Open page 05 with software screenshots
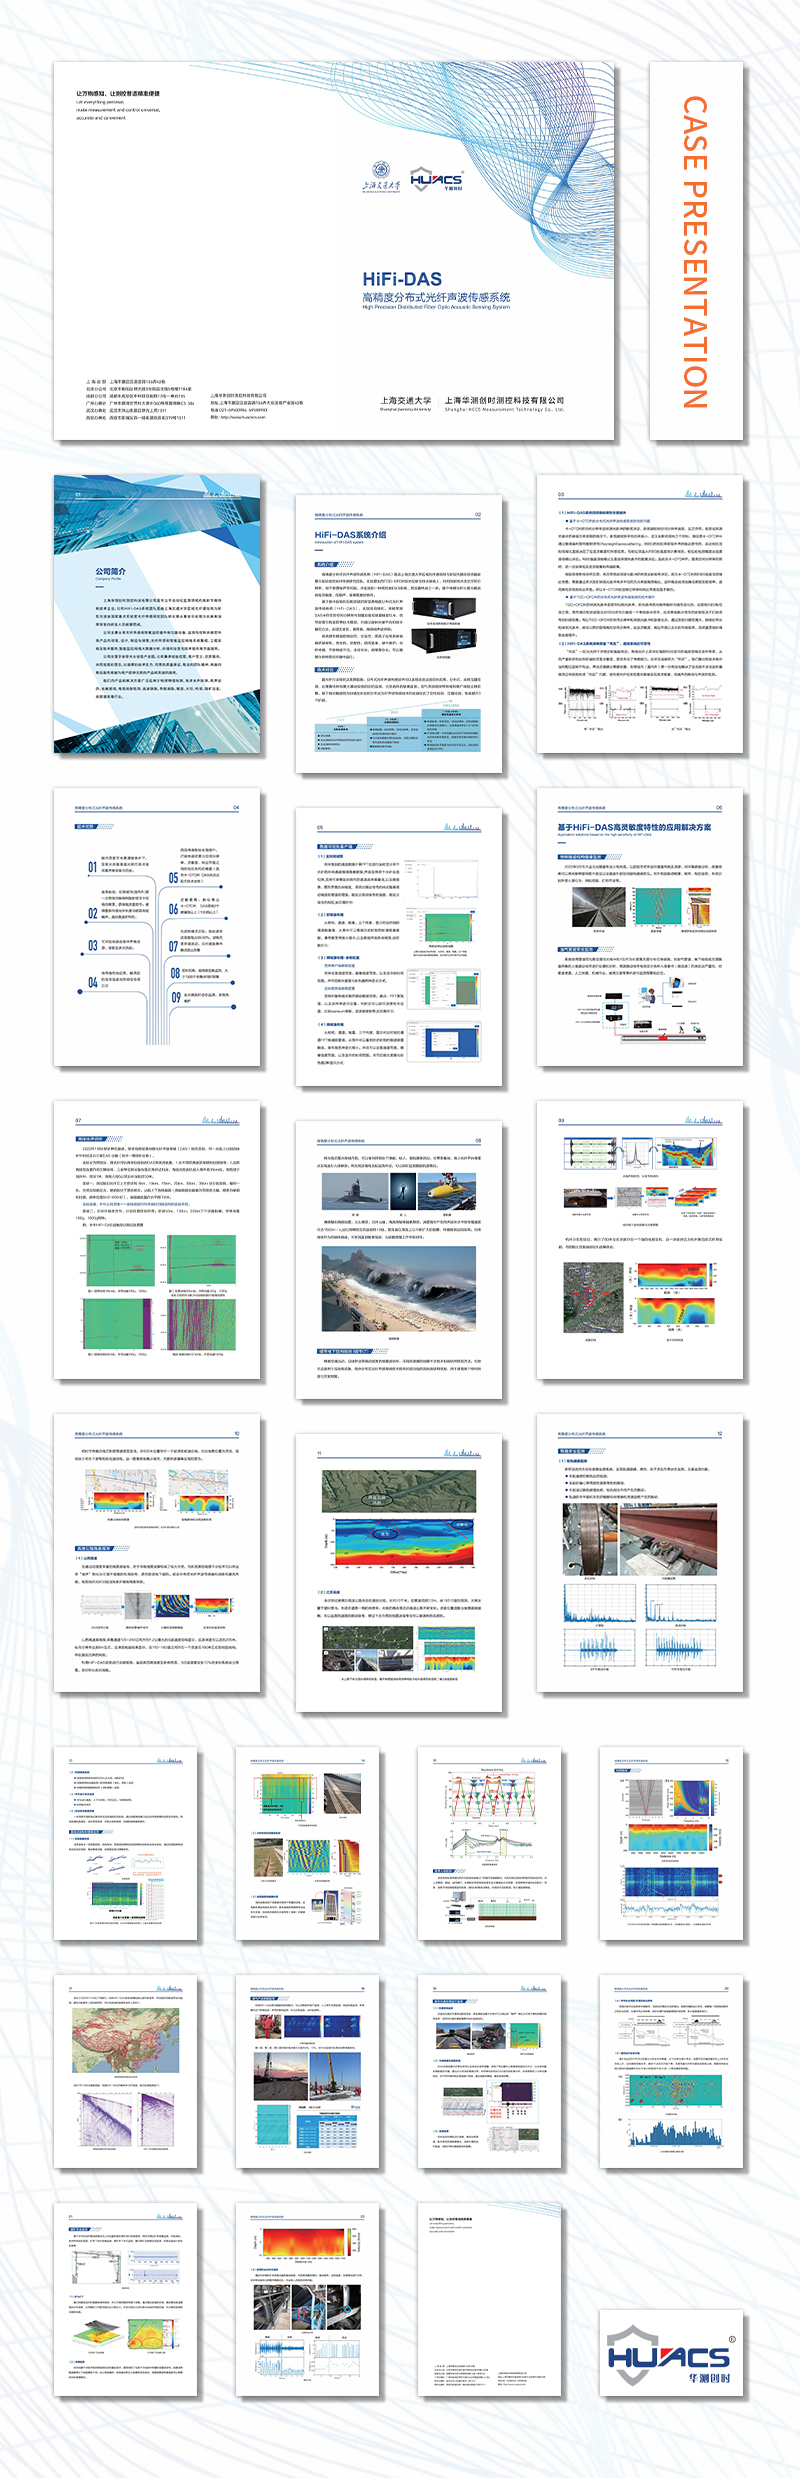The width and height of the screenshot is (800, 2478). coord(399,946)
